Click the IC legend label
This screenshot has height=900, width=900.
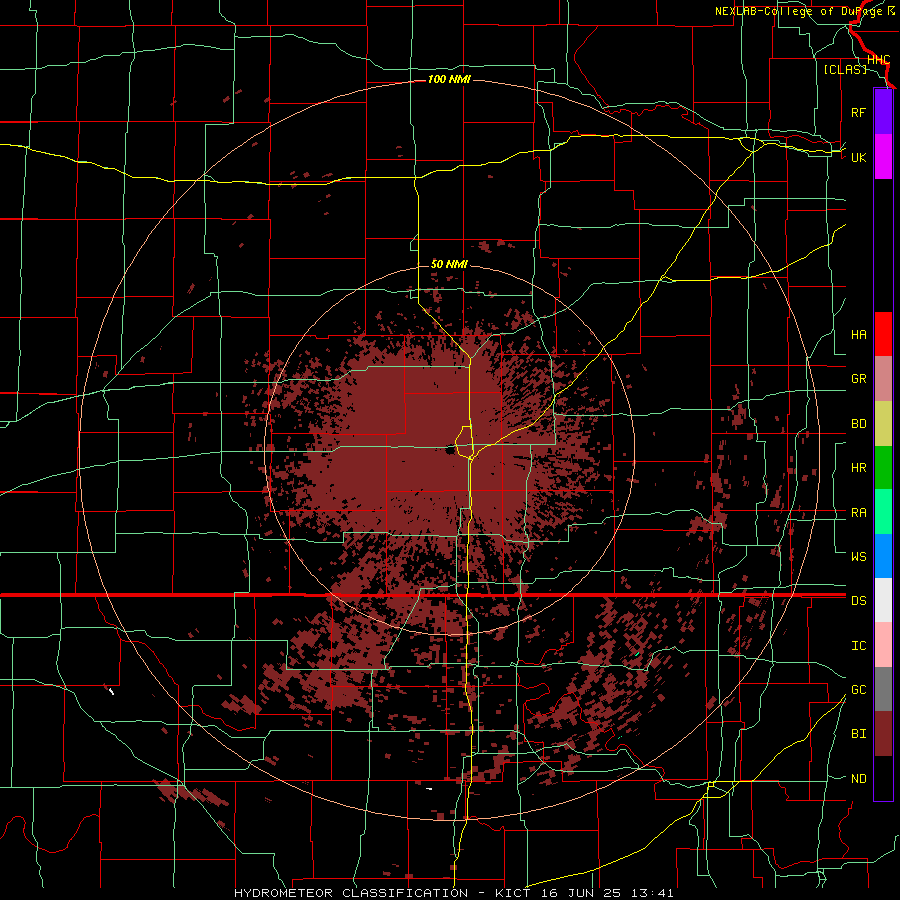858,646
